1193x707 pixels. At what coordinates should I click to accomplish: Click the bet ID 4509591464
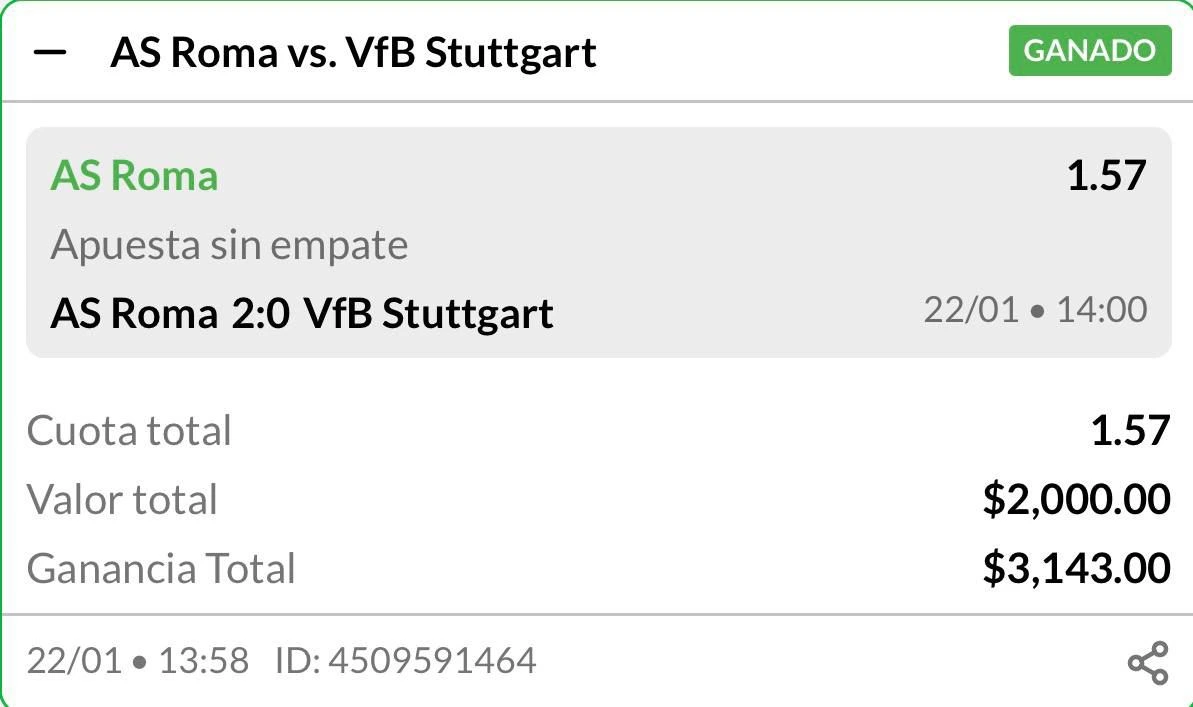pyautogui.click(x=405, y=661)
